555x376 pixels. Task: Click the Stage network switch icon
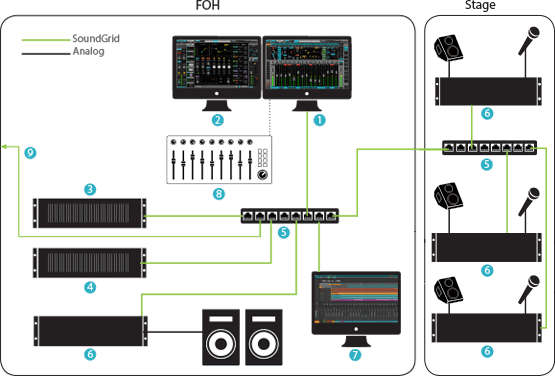coord(490,148)
